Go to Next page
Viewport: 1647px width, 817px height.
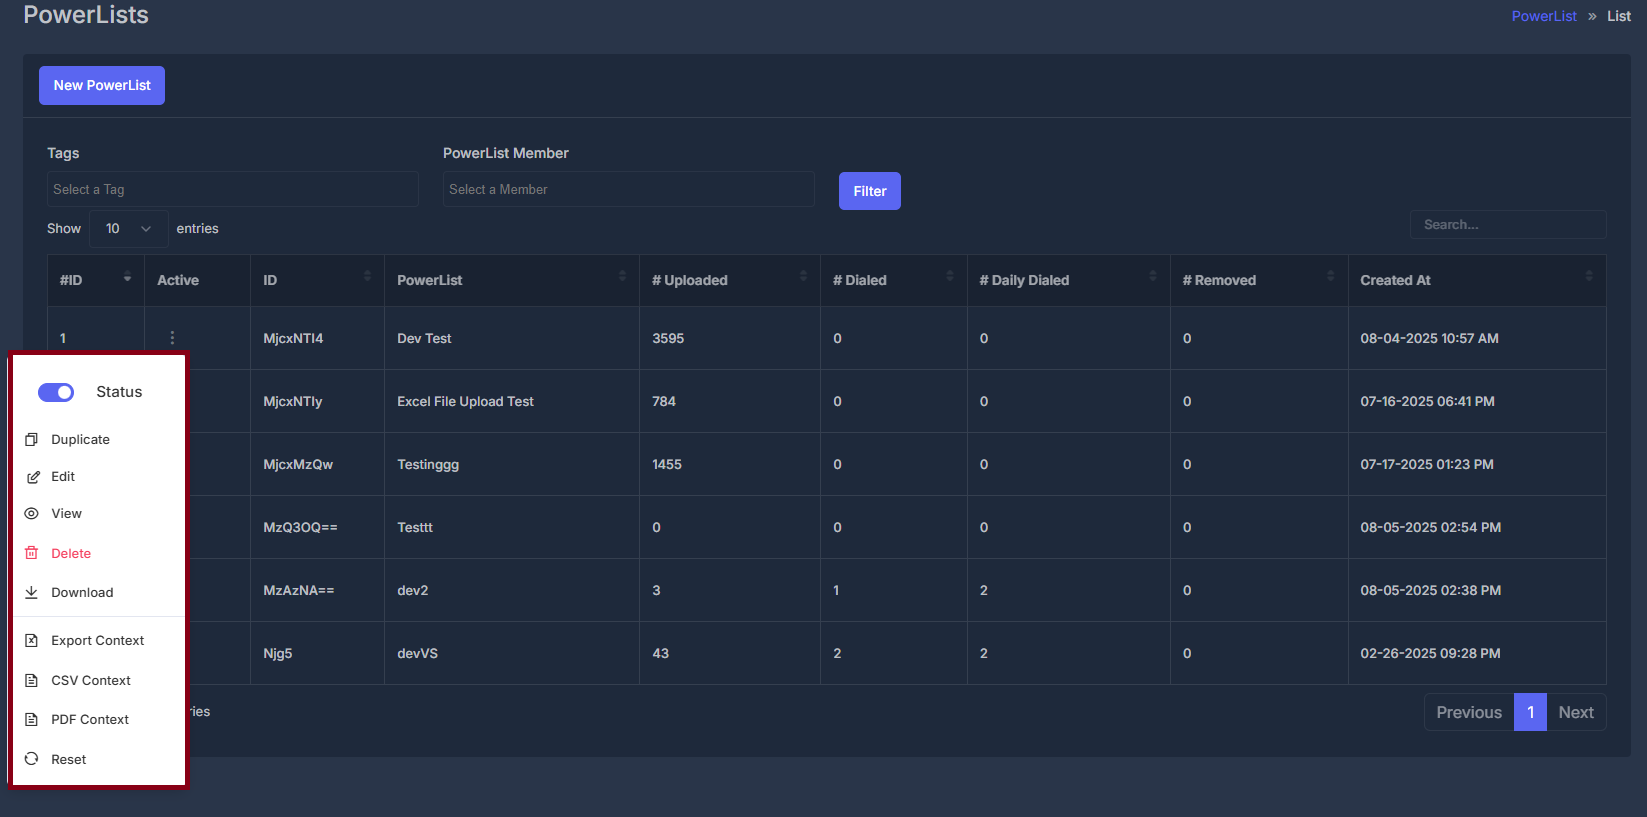pyautogui.click(x=1576, y=712)
